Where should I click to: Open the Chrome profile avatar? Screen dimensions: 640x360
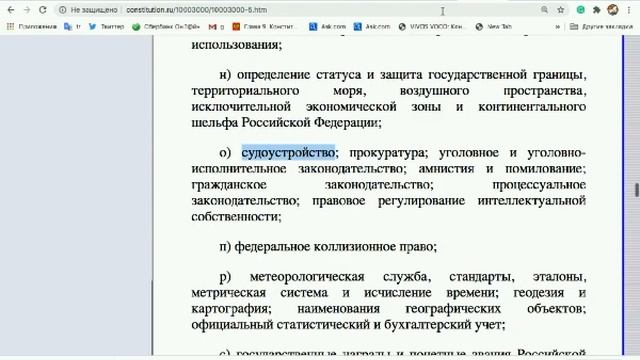coord(613,10)
